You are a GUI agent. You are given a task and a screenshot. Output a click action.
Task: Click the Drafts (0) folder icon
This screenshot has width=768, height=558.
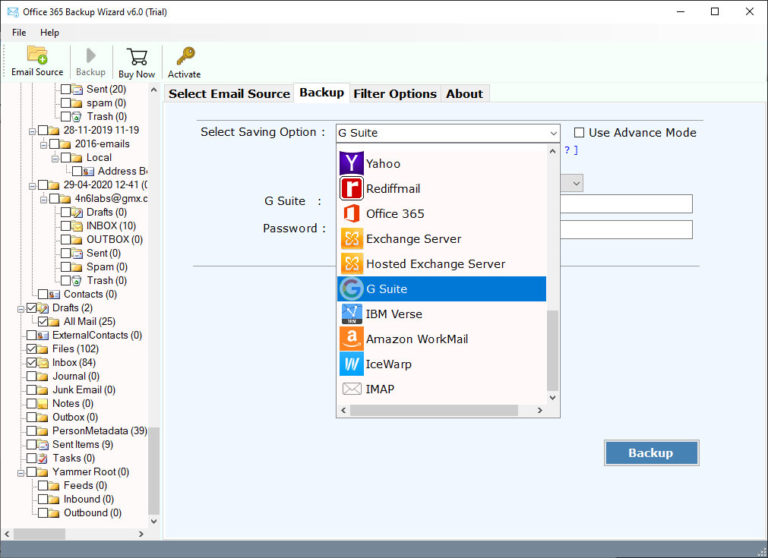tap(77, 212)
